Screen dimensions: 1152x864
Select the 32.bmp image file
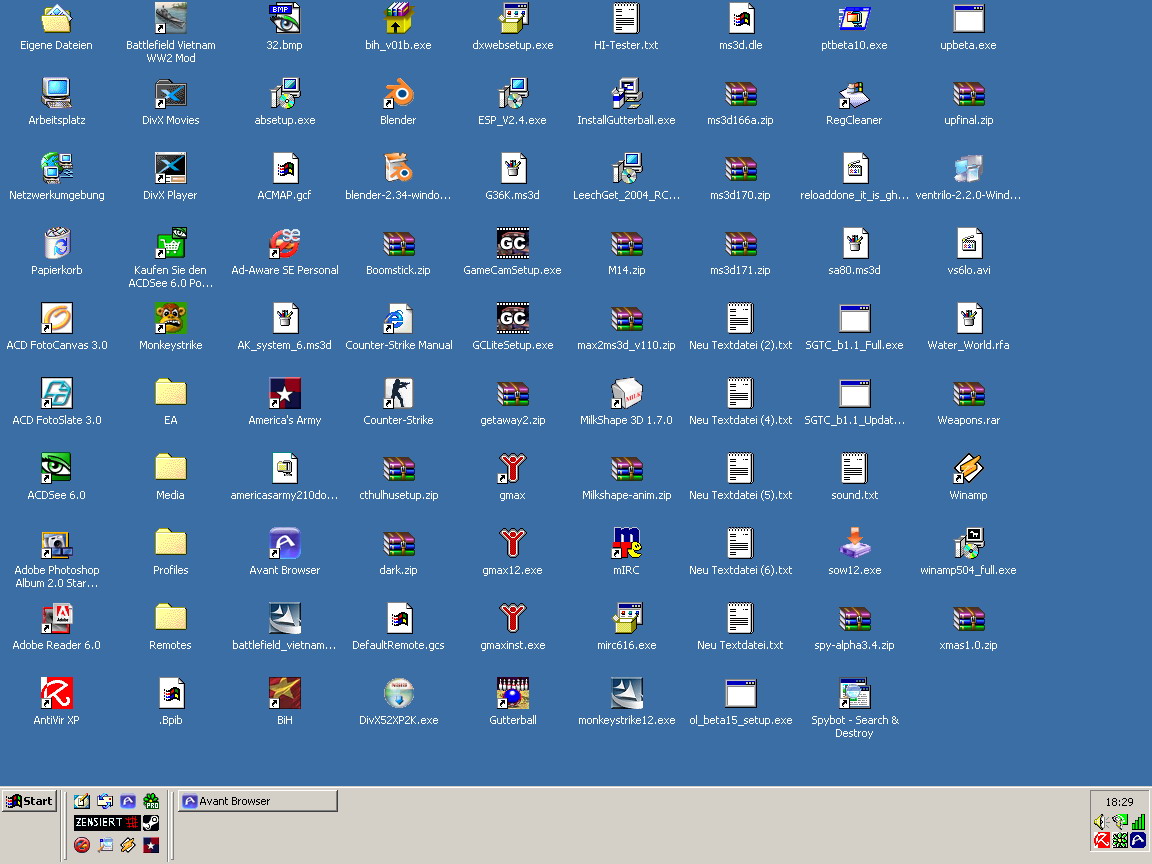pyautogui.click(x=285, y=20)
